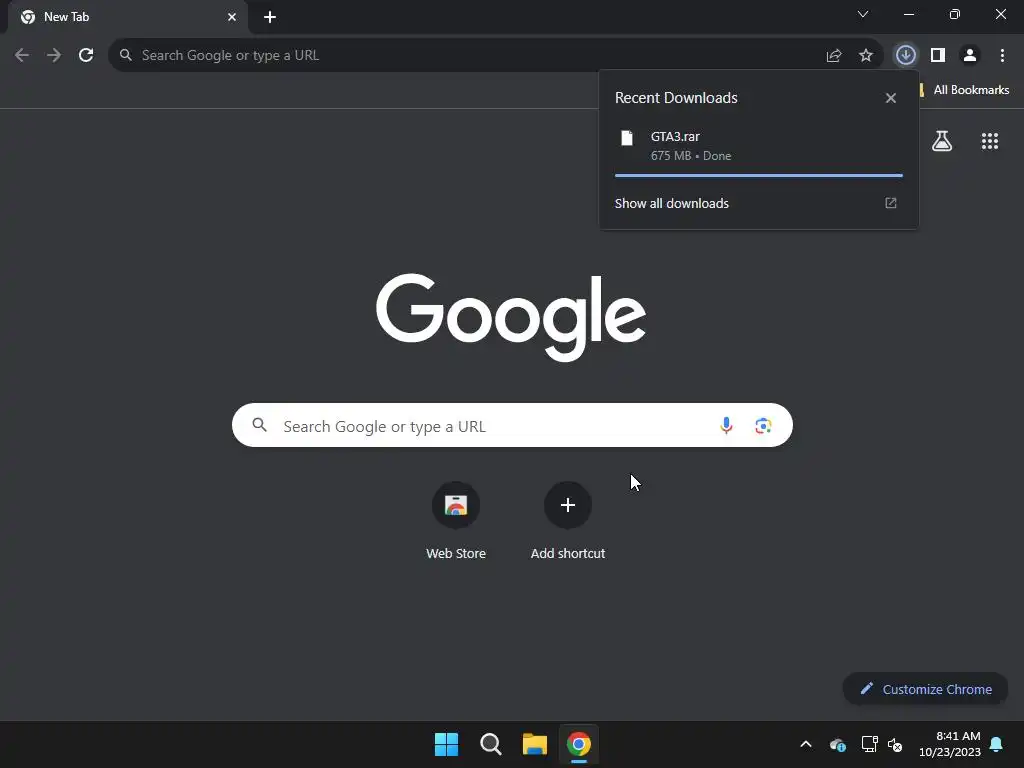Open Search Labs flask icon
The height and width of the screenshot is (768, 1024).
(x=942, y=141)
